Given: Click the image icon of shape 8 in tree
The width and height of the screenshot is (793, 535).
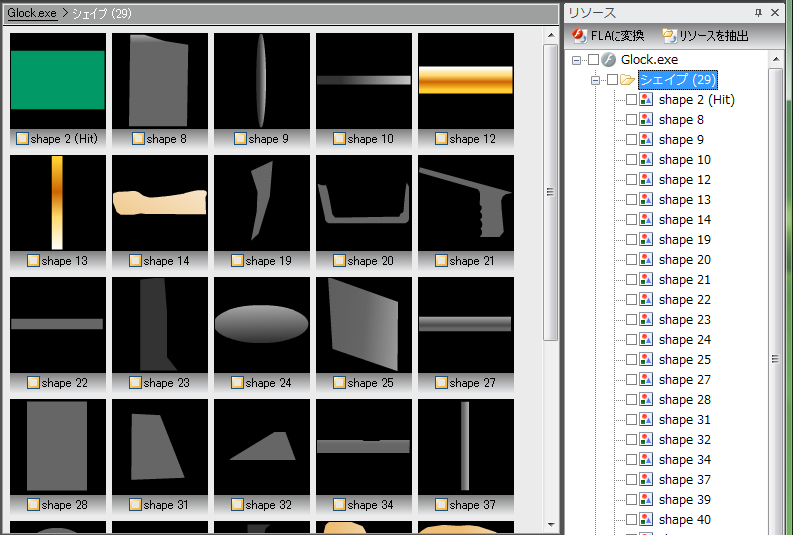Looking at the screenshot, I should click(646, 119).
